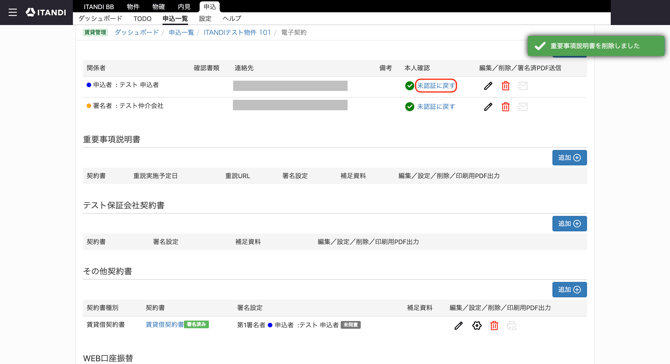Add a document under テスト保証会社契約書
670x364 pixels.
pos(569,223)
